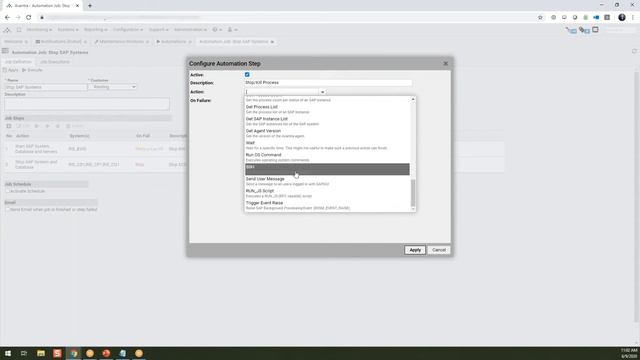The width and height of the screenshot is (640, 360).
Task: Click the browser back arrow
Action: click(x=7, y=18)
